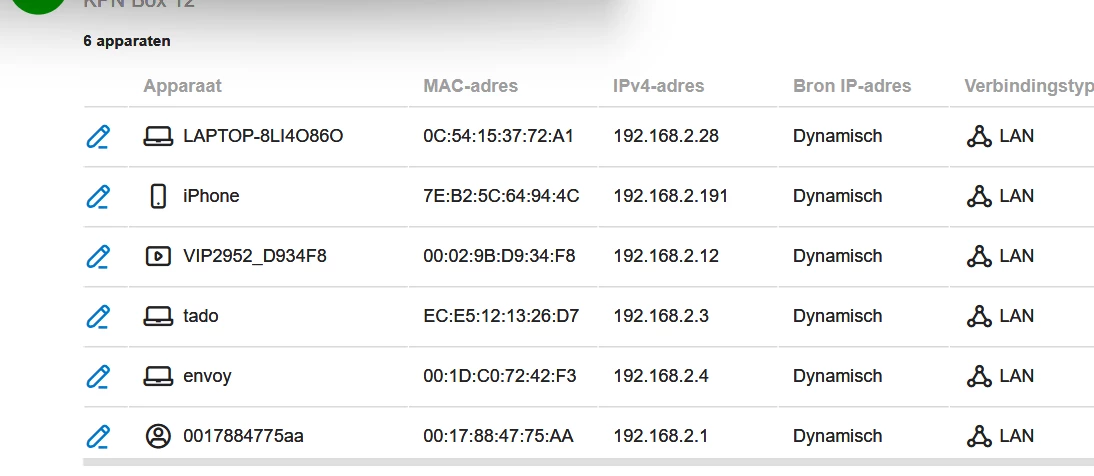Click the user icon beside 0017884775aa

158,436
